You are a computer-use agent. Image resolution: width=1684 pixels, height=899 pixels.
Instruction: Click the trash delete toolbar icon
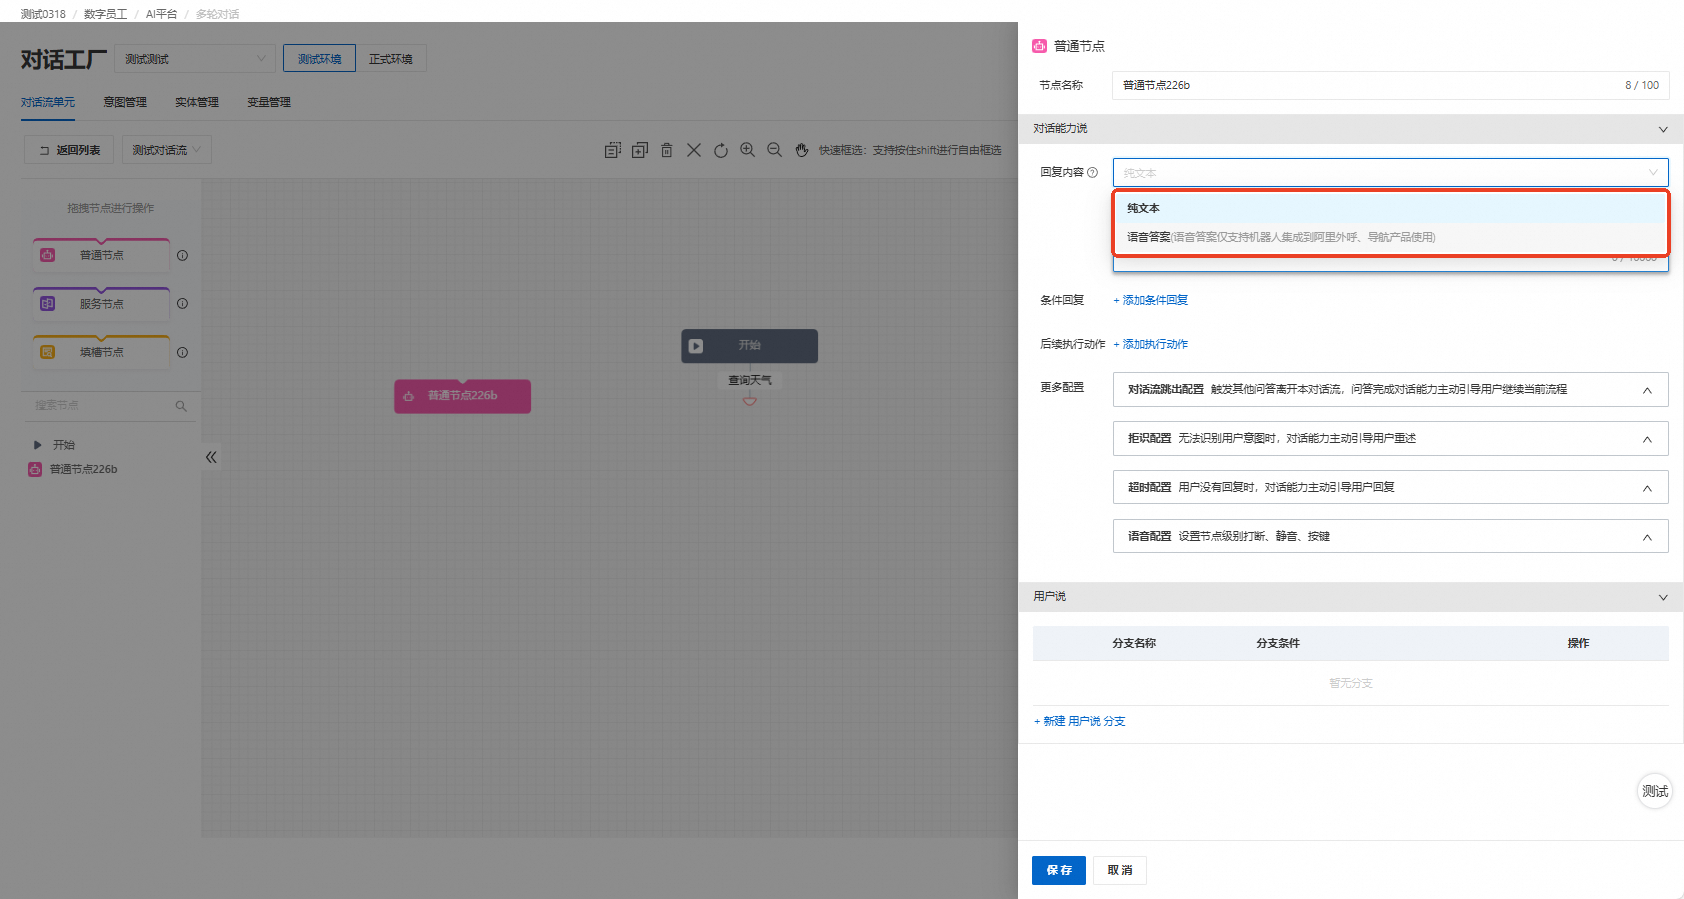tap(666, 150)
